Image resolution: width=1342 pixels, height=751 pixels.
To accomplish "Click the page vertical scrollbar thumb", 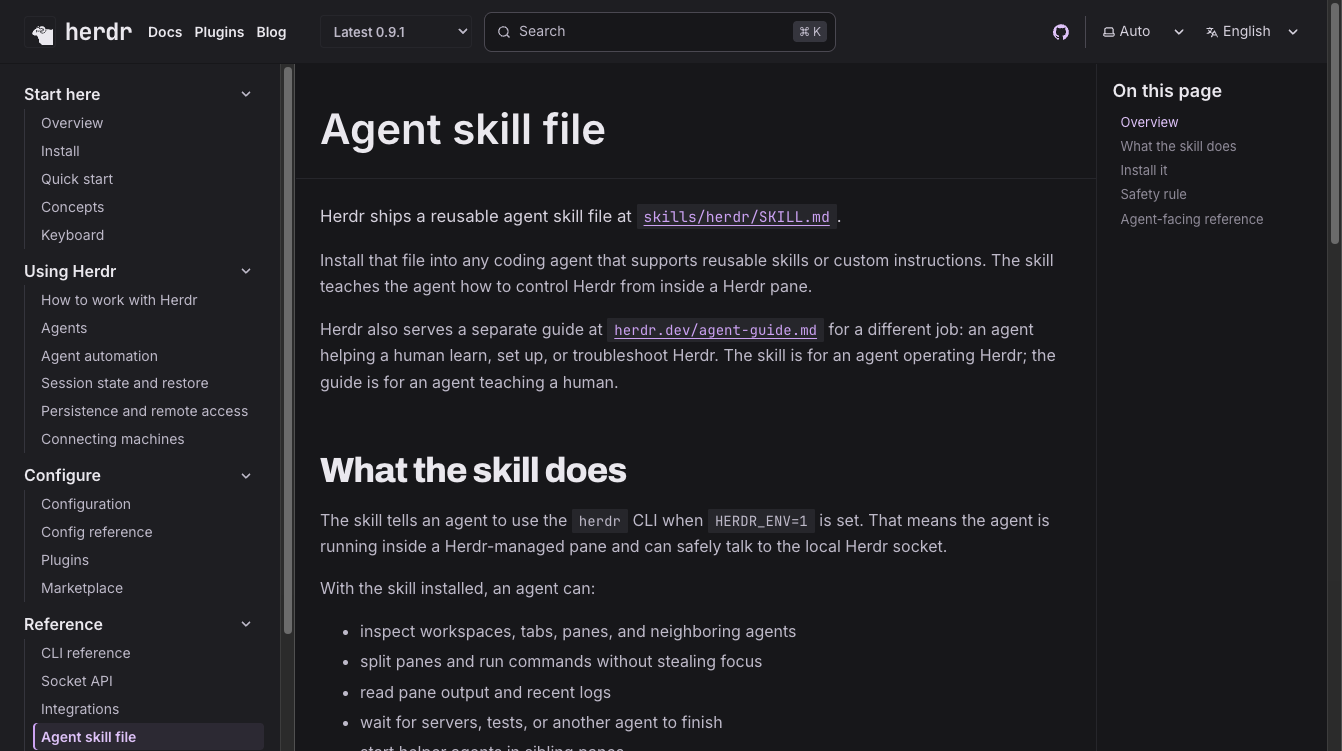I will tap(1335, 123).
